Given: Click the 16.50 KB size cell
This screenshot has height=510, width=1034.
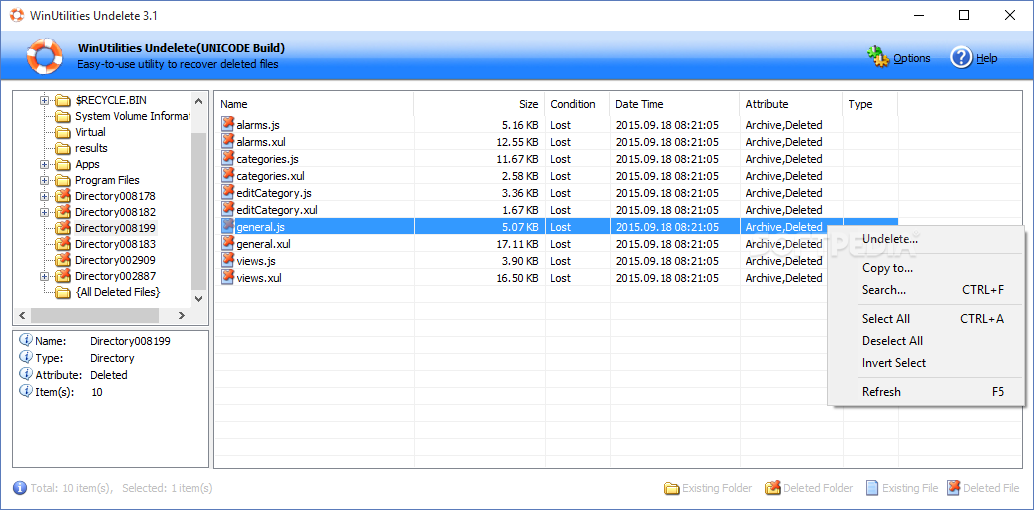Looking at the screenshot, I should pos(517,278).
